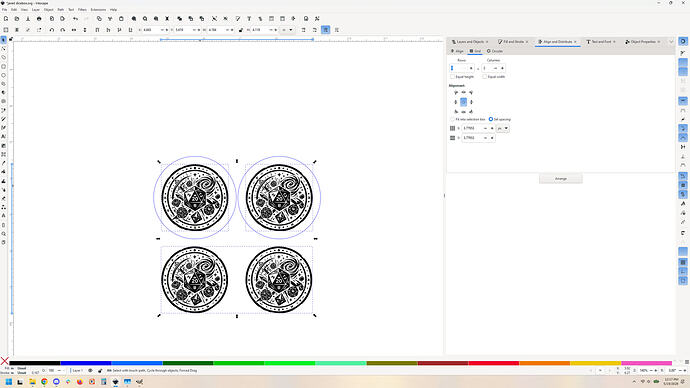Create a new document with the New icon
This screenshot has height=388, width=690.
coord(6,19)
